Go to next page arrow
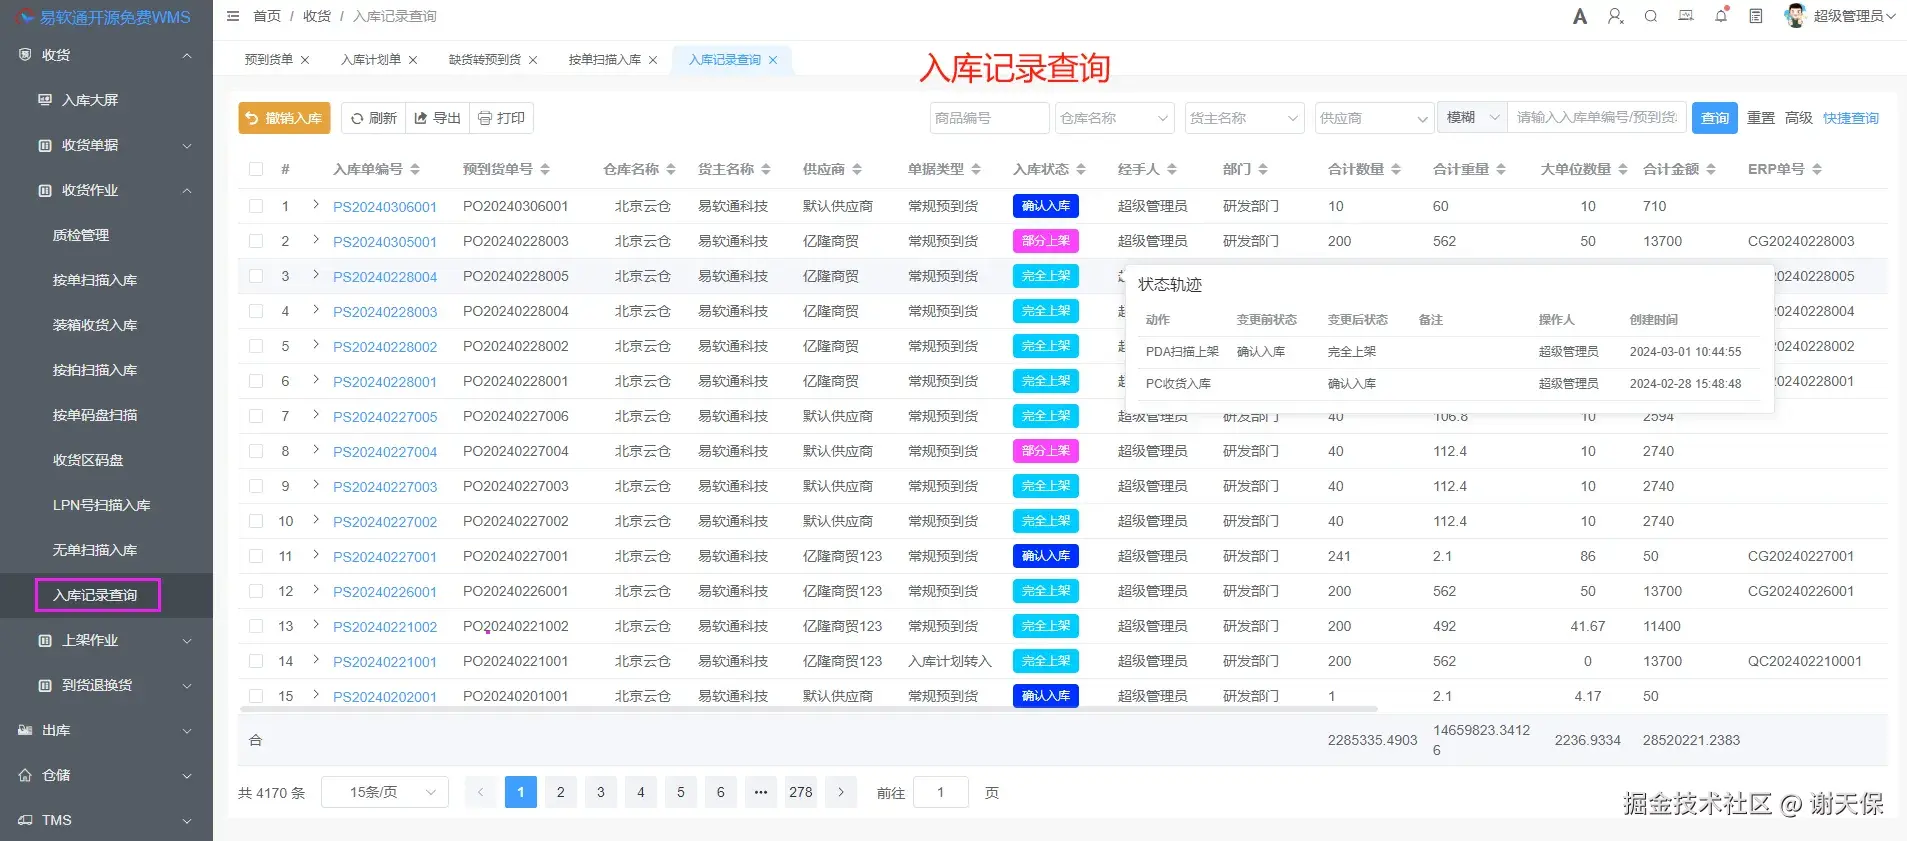 coord(841,792)
